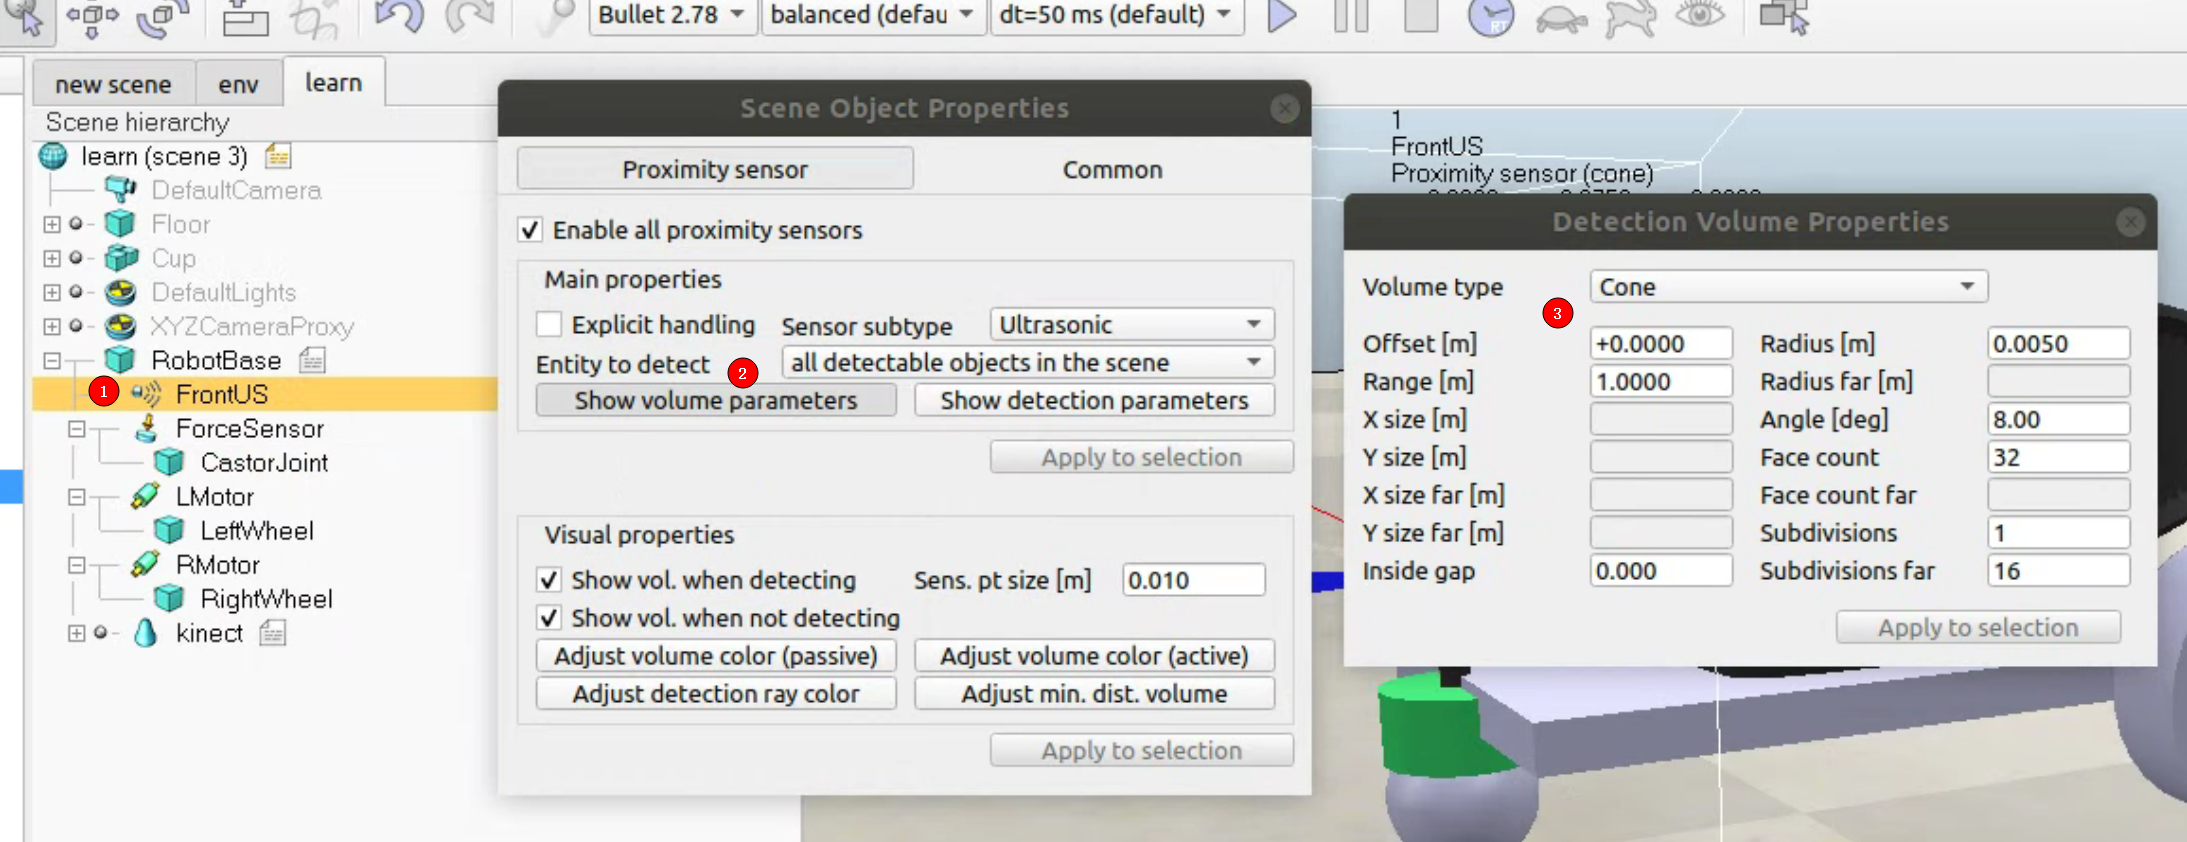The height and width of the screenshot is (842, 2187).
Task: Click the proximity sensor icon of FrontUS
Action: (146, 394)
